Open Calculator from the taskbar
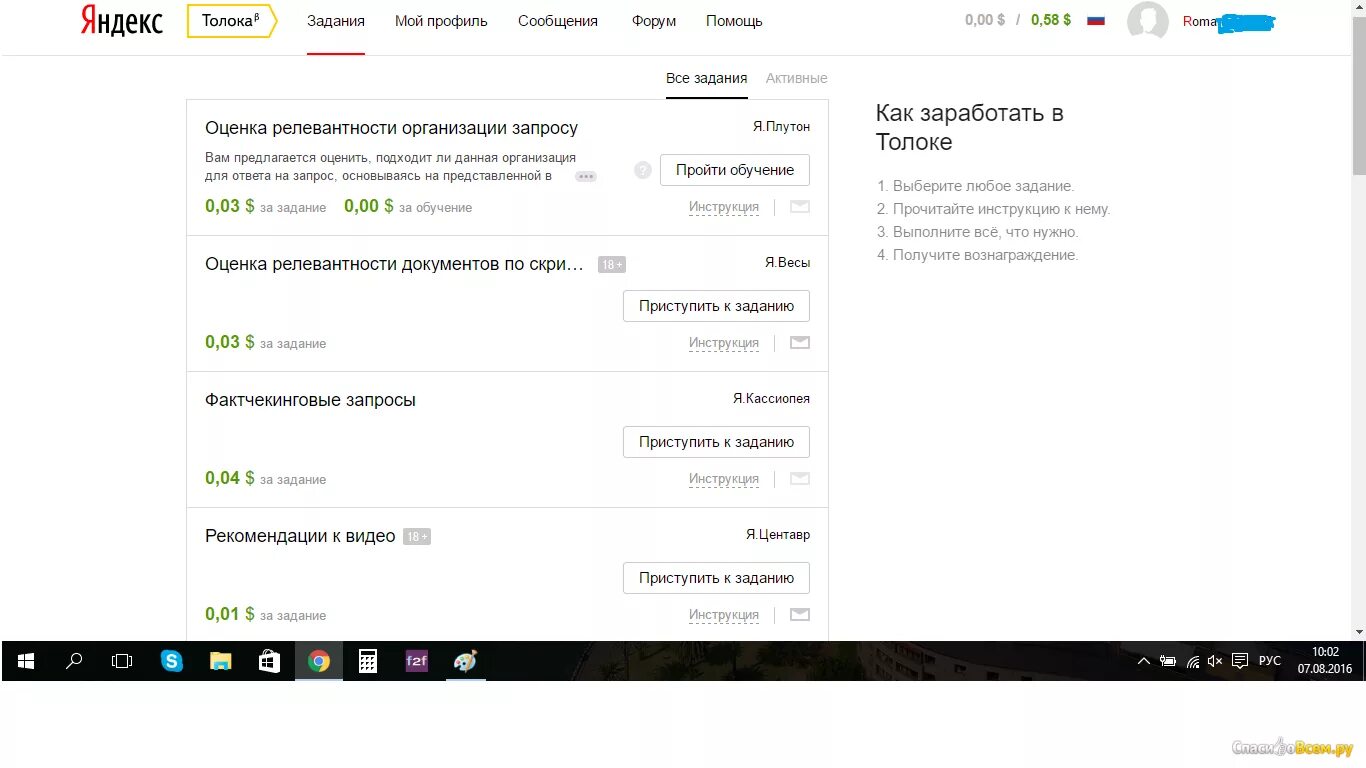 [x=368, y=661]
